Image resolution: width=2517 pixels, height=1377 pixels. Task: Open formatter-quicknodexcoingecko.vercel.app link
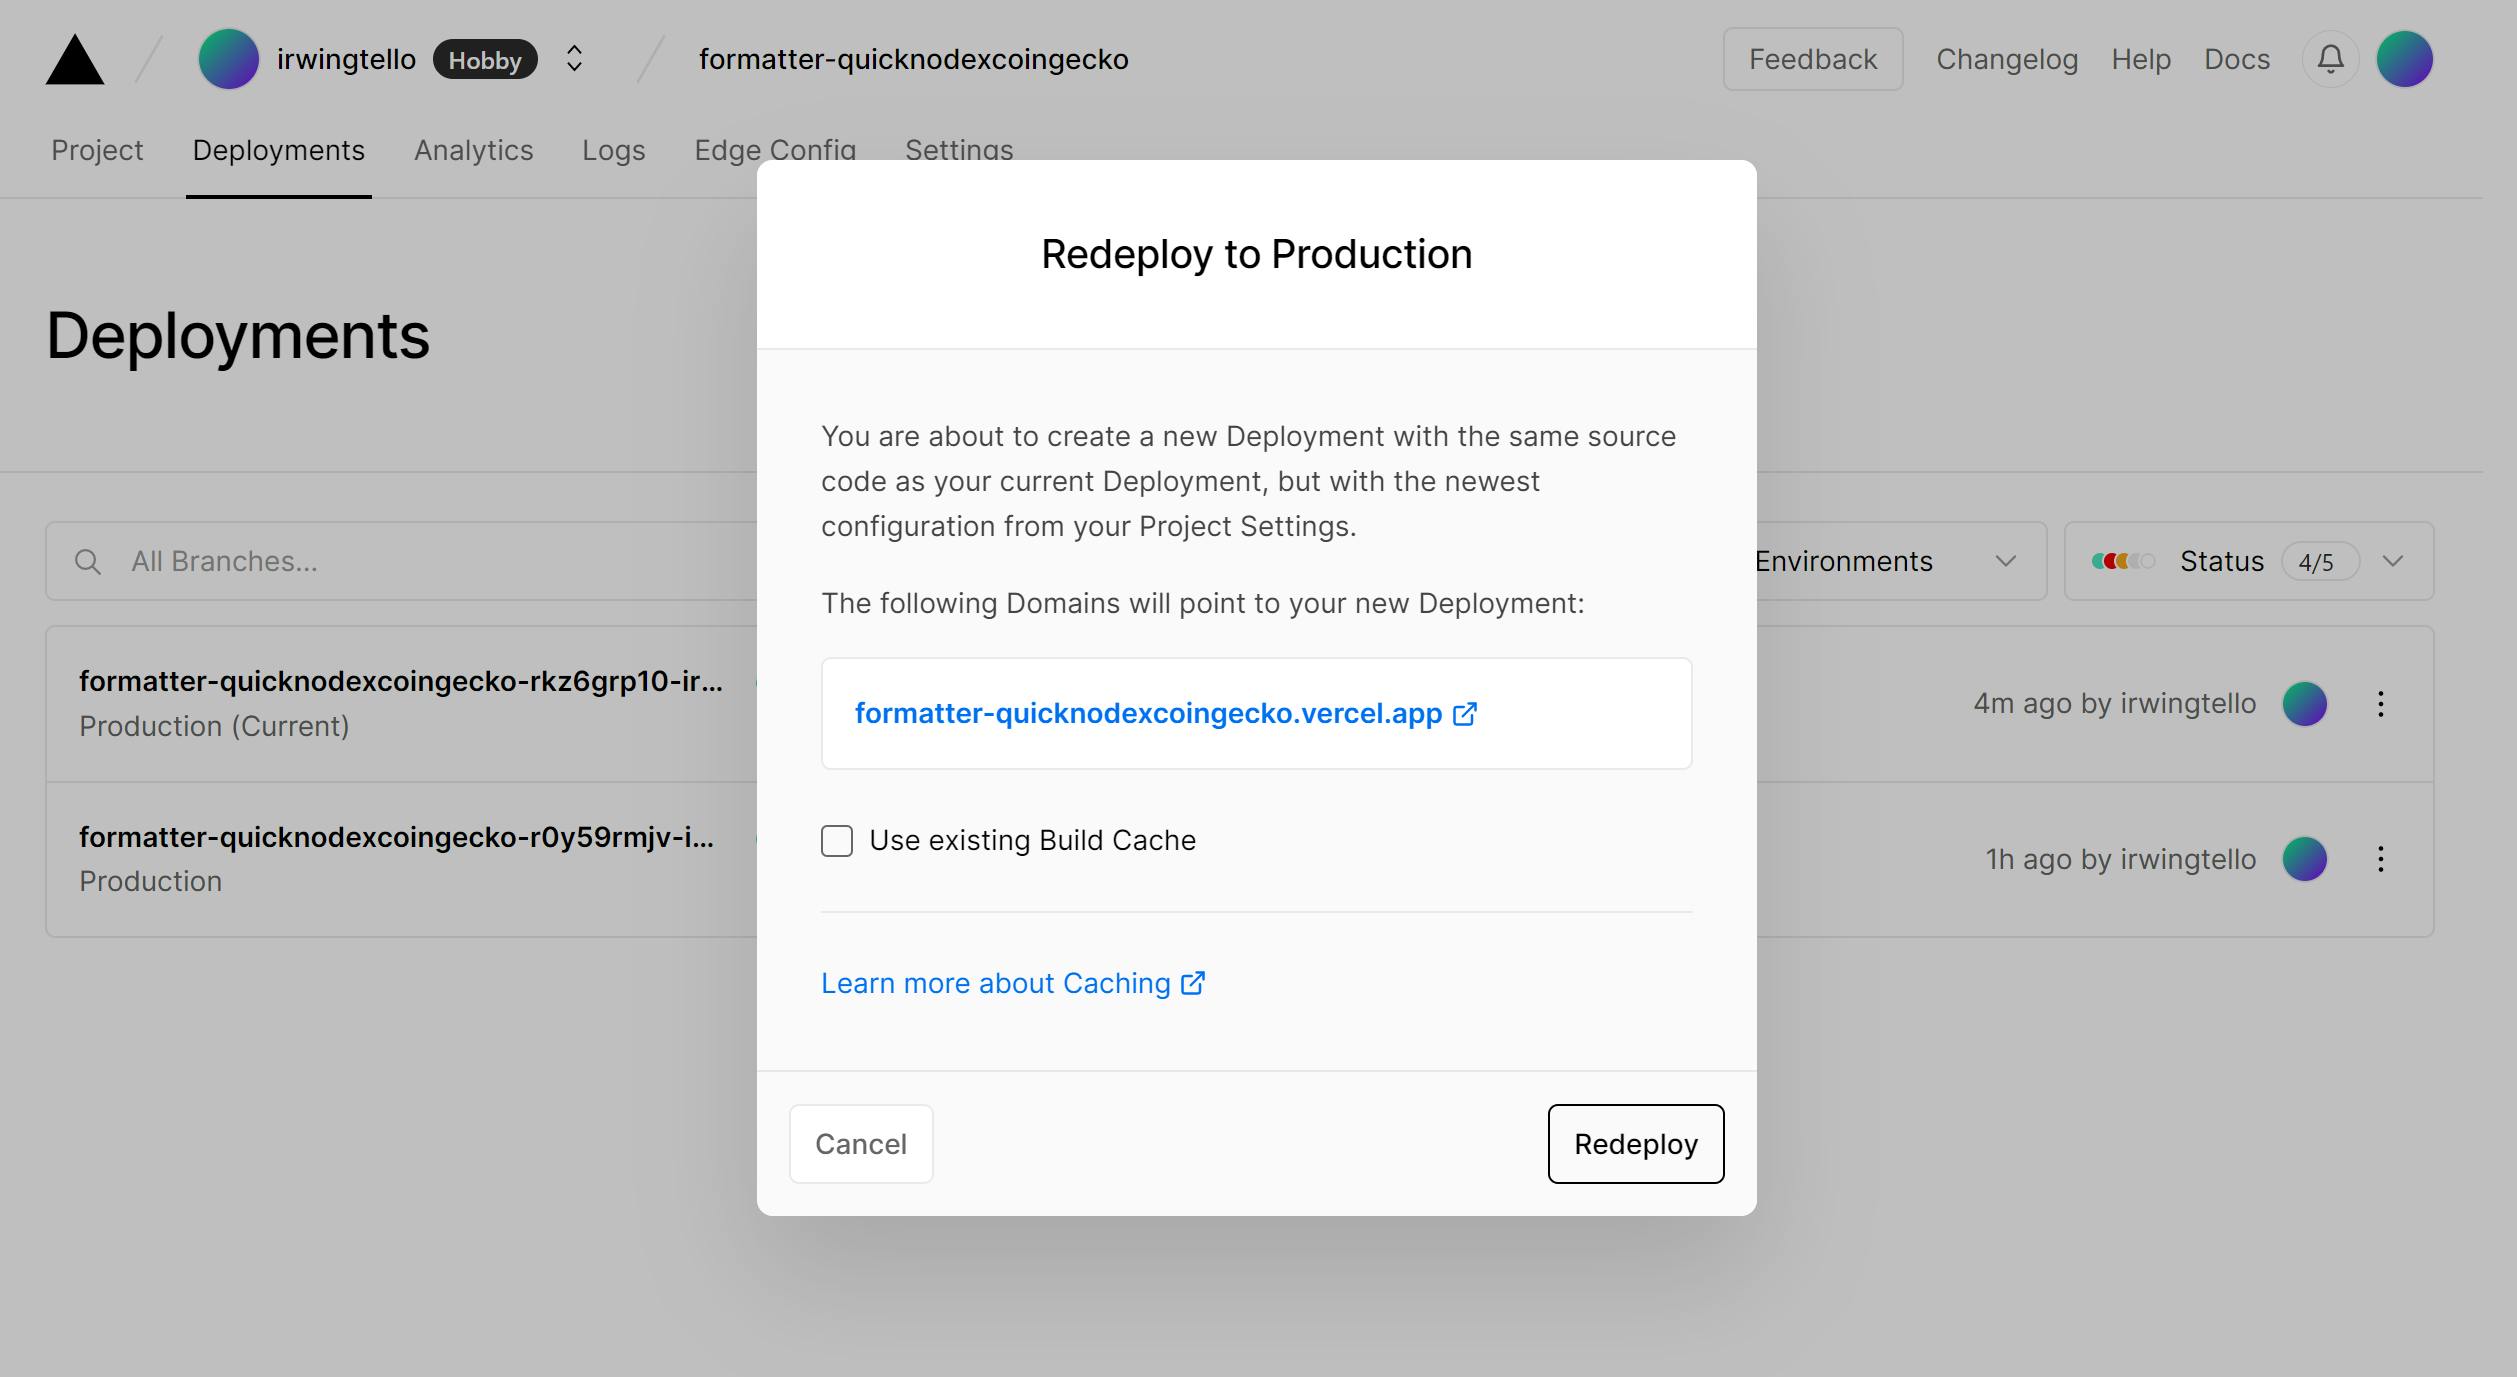pos(1170,712)
